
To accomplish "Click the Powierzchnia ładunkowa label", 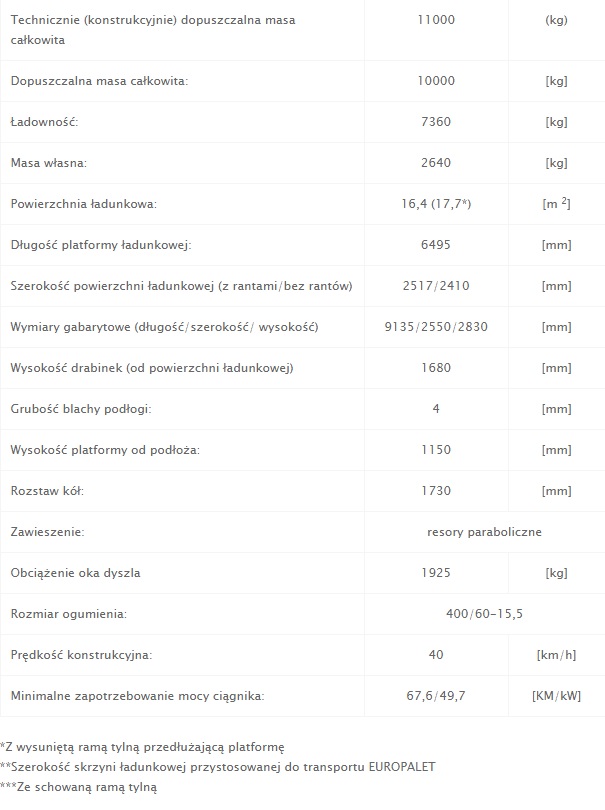I will tap(84, 204).
